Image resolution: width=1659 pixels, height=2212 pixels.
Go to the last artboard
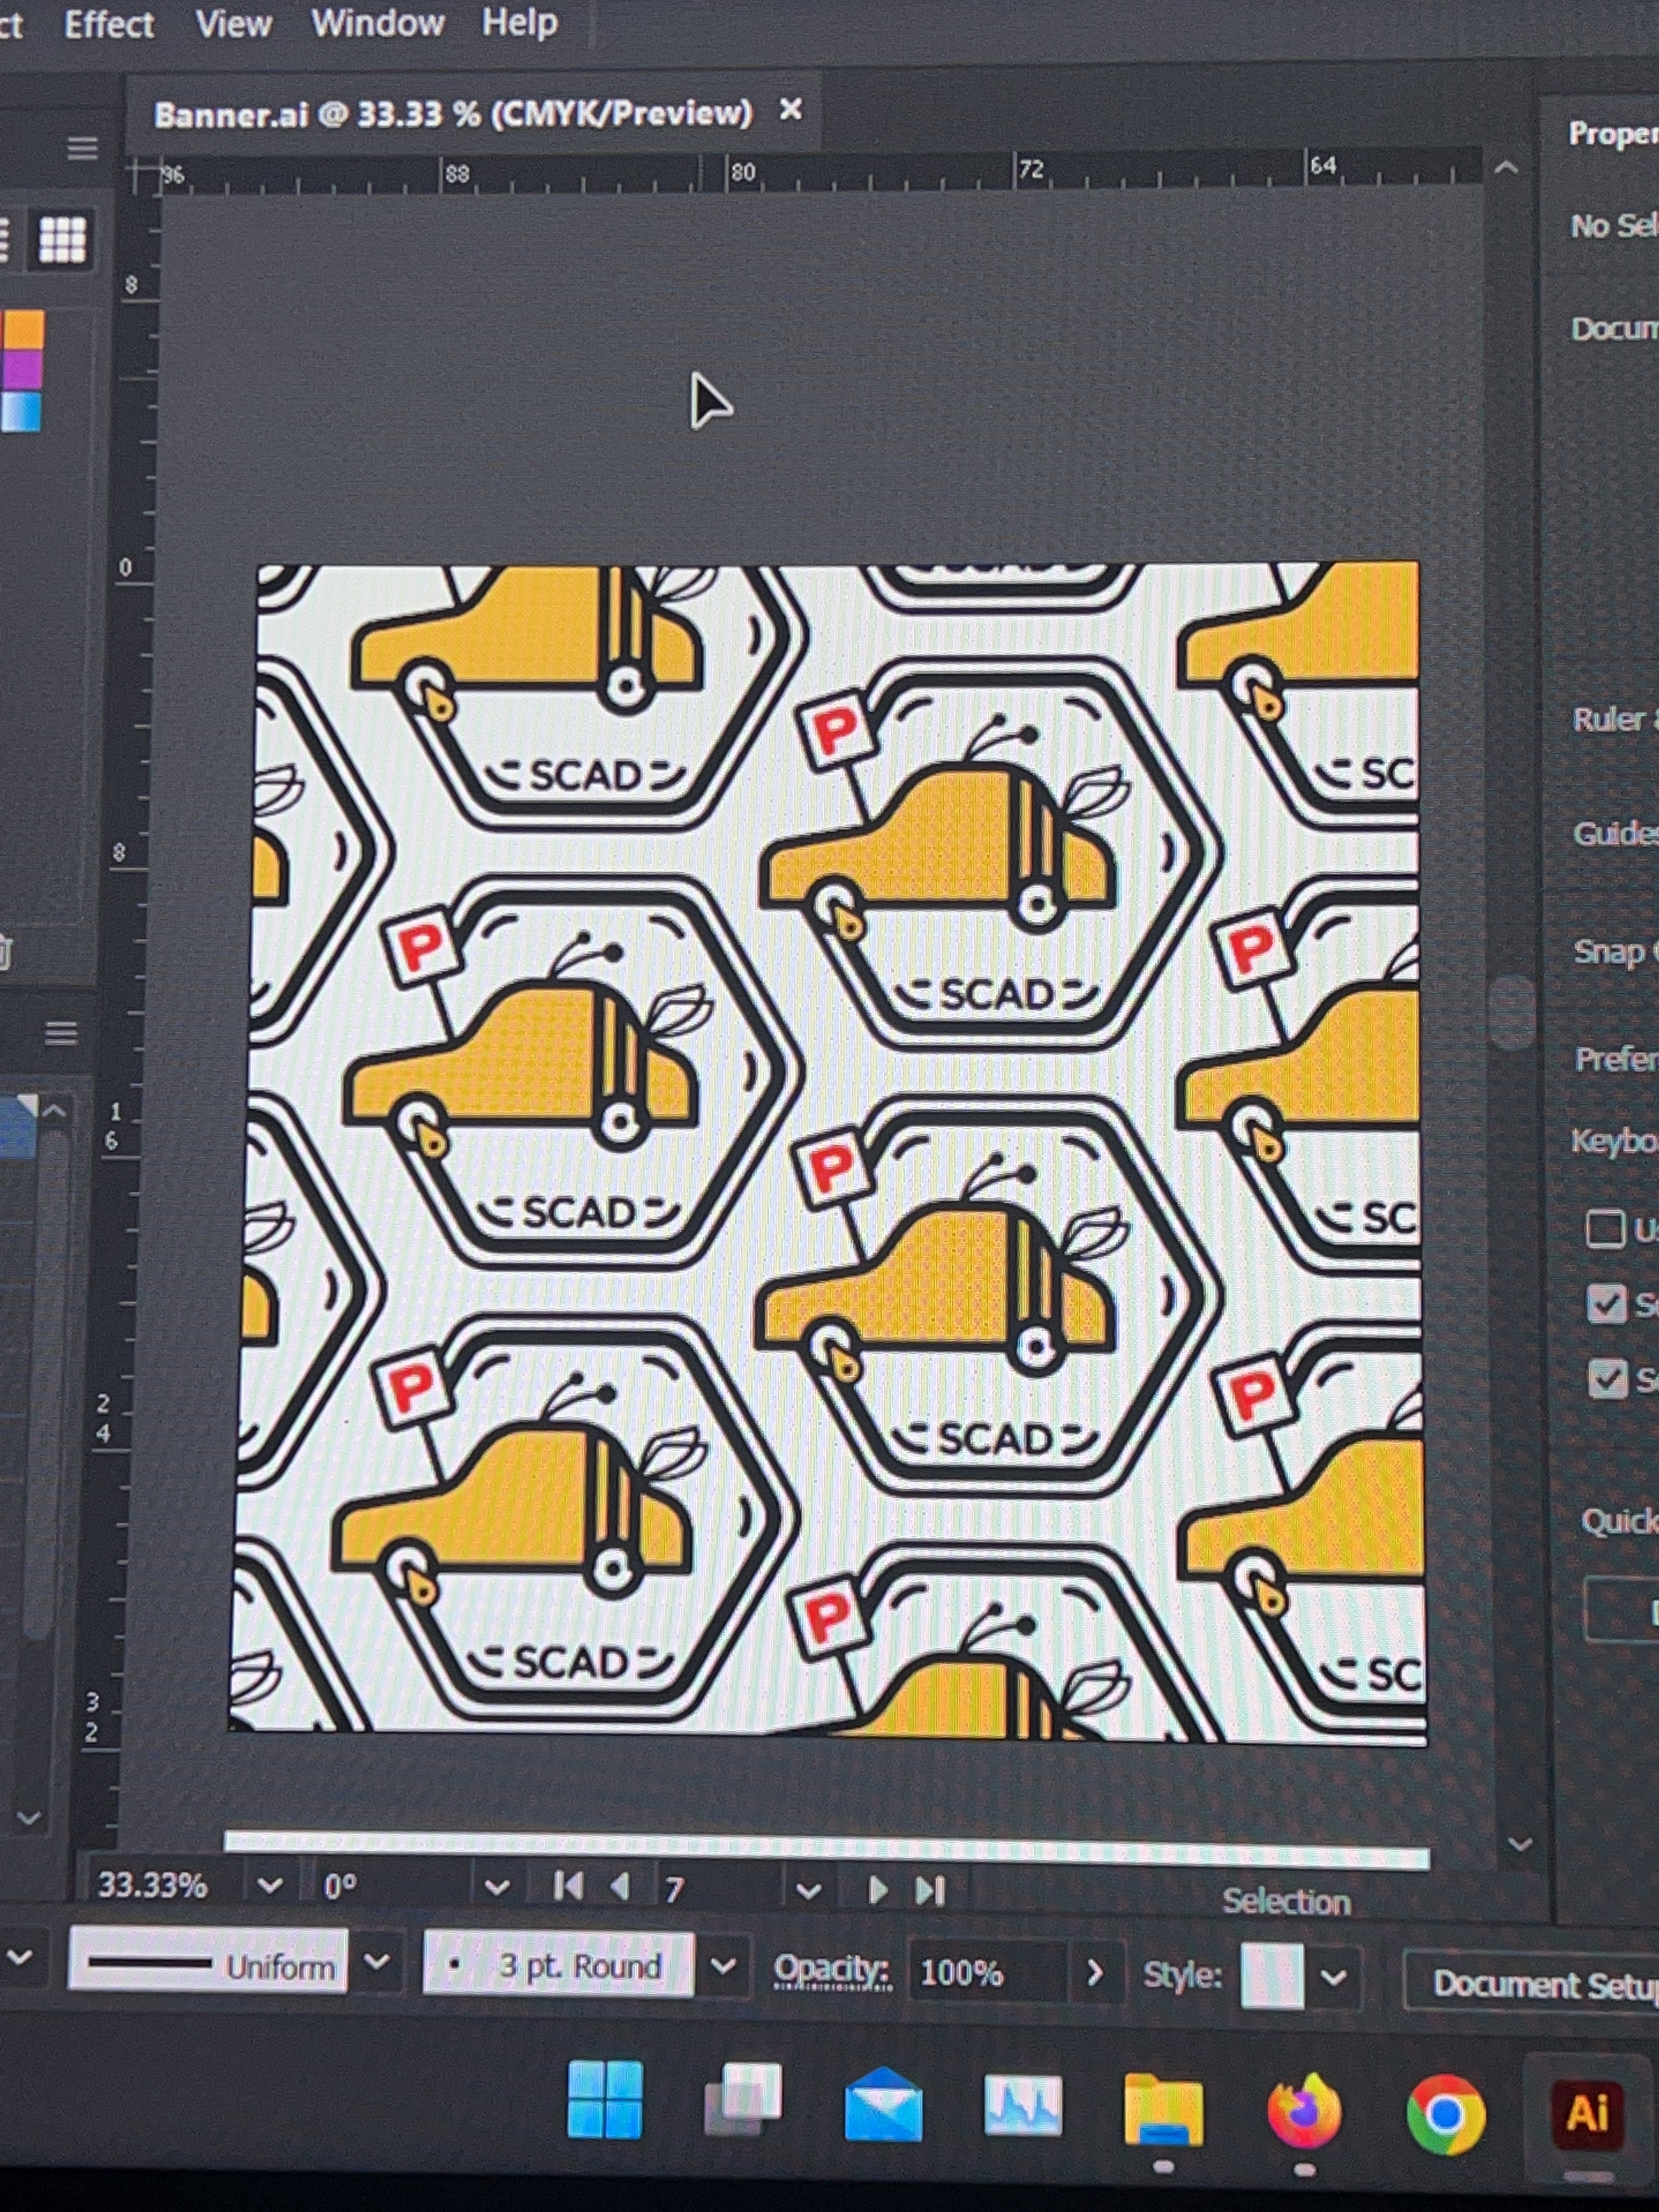click(929, 1890)
